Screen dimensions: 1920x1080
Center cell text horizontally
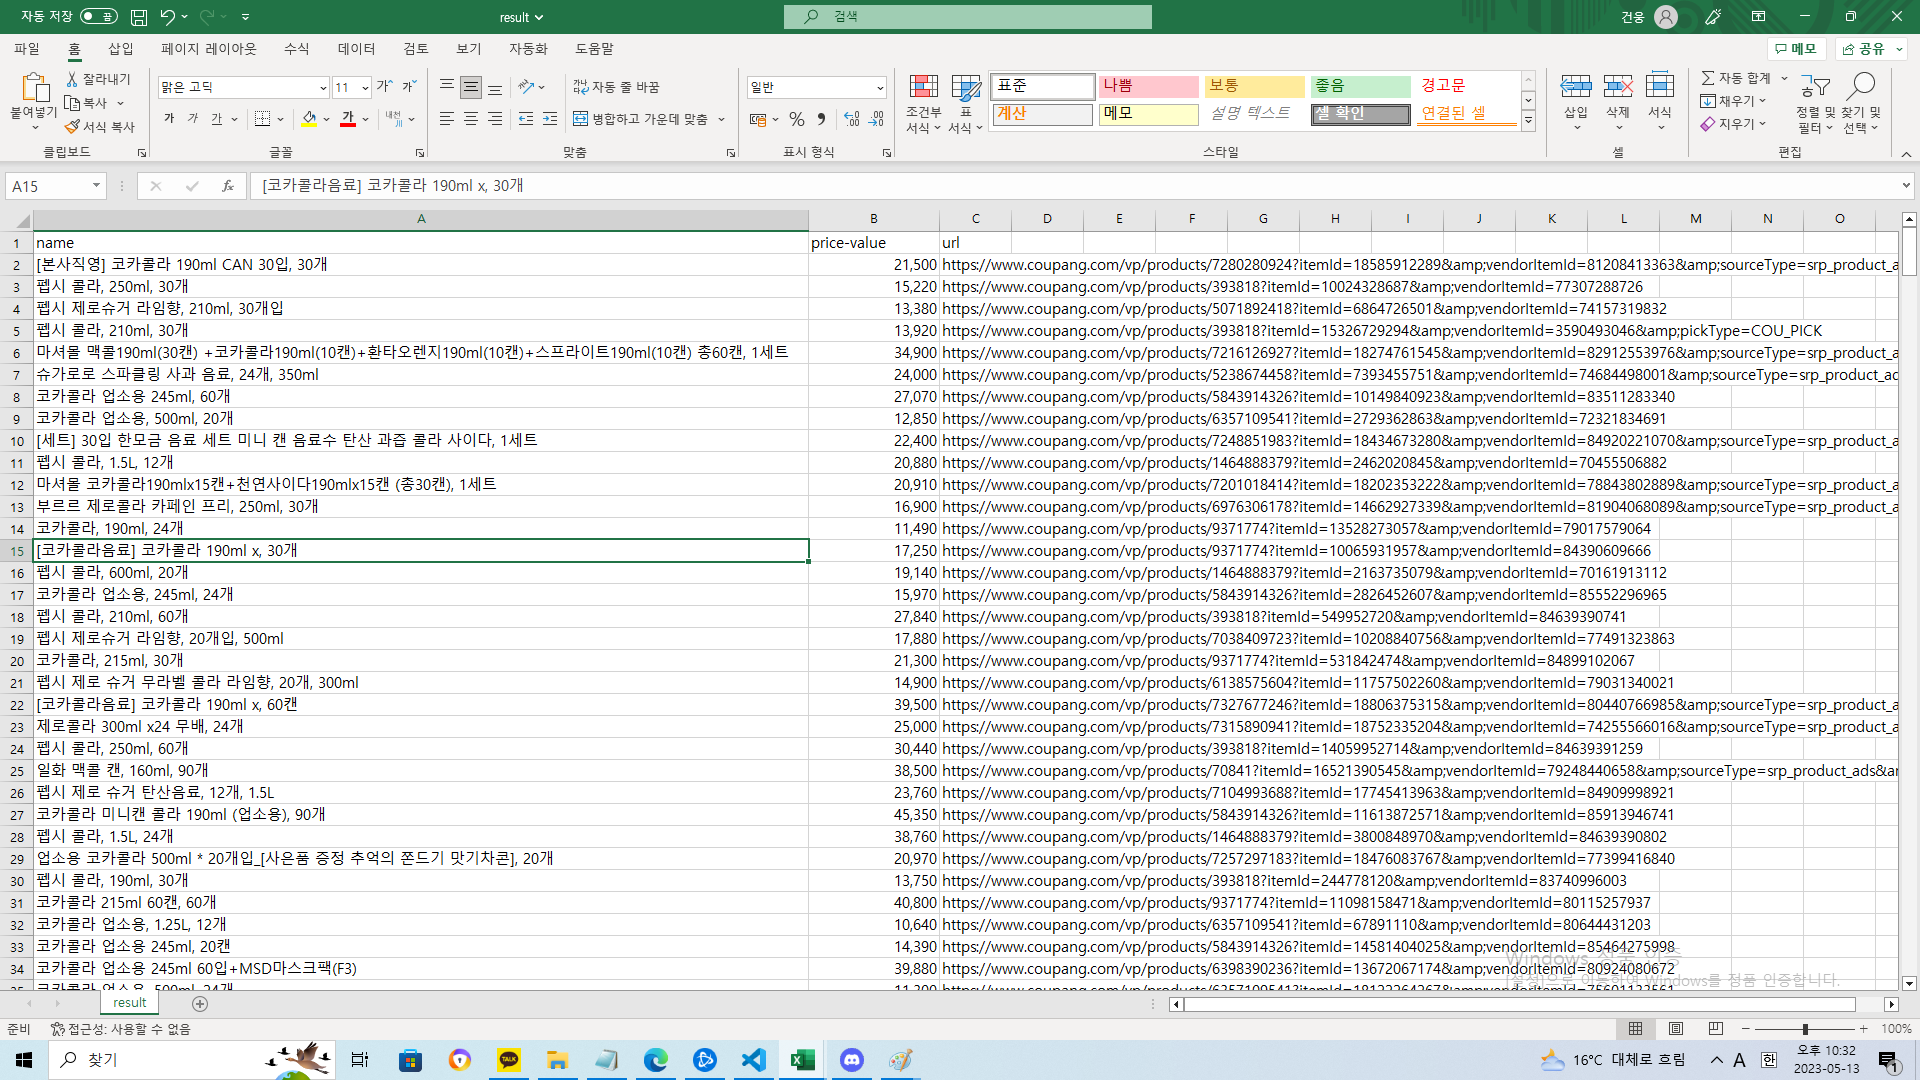tap(471, 119)
